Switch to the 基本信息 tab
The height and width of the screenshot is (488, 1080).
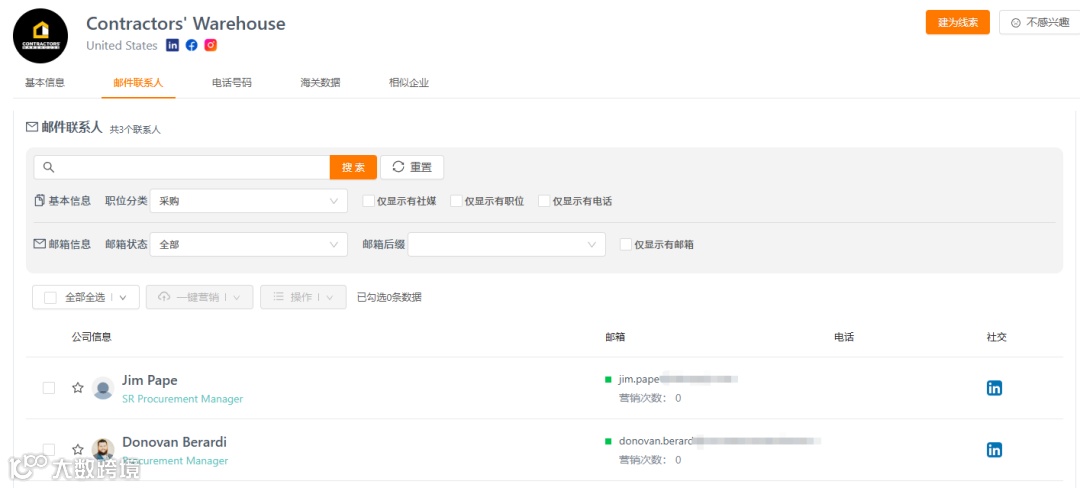click(x=45, y=83)
